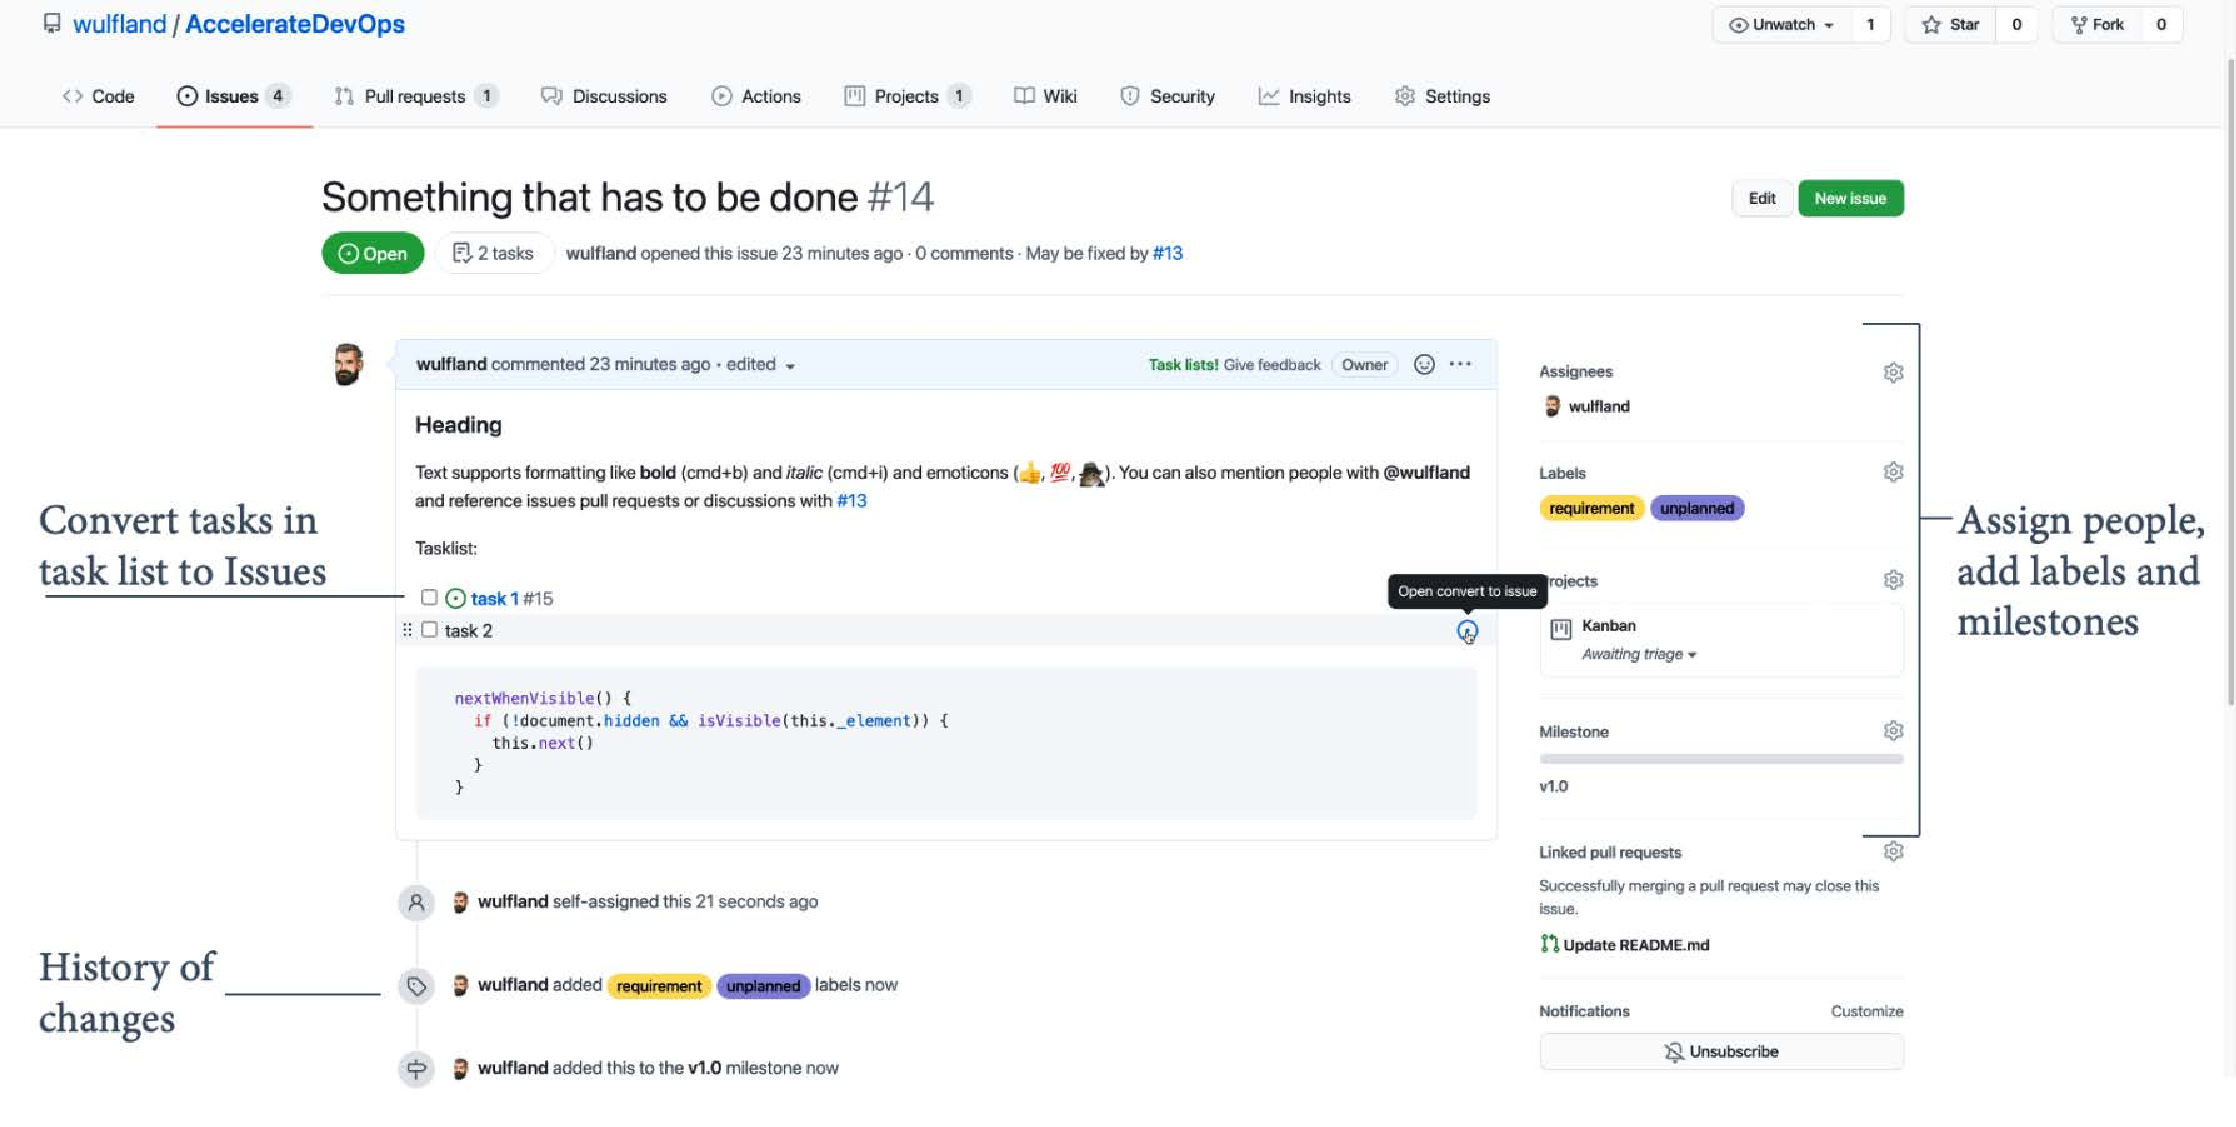Click the @wulfland mention in comment text
Screen dimensions: 2236x1127
point(1426,473)
